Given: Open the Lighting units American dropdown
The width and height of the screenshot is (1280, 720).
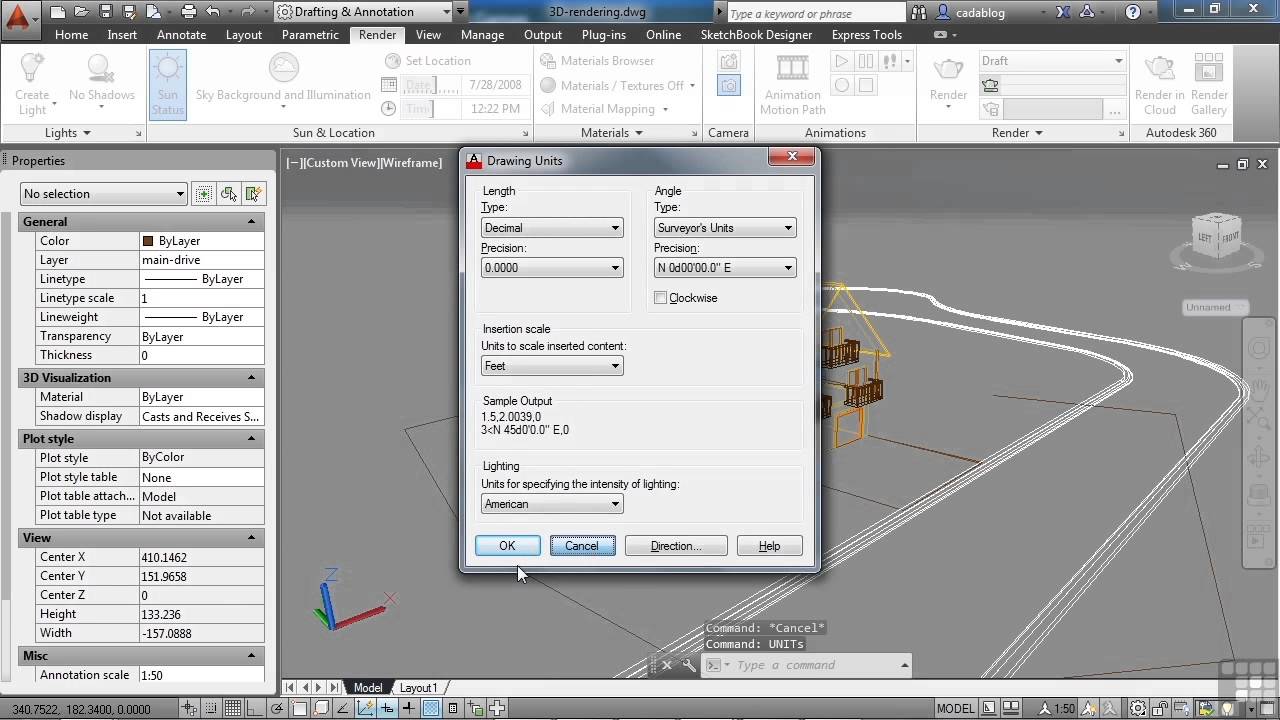Looking at the screenshot, I should tap(552, 504).
